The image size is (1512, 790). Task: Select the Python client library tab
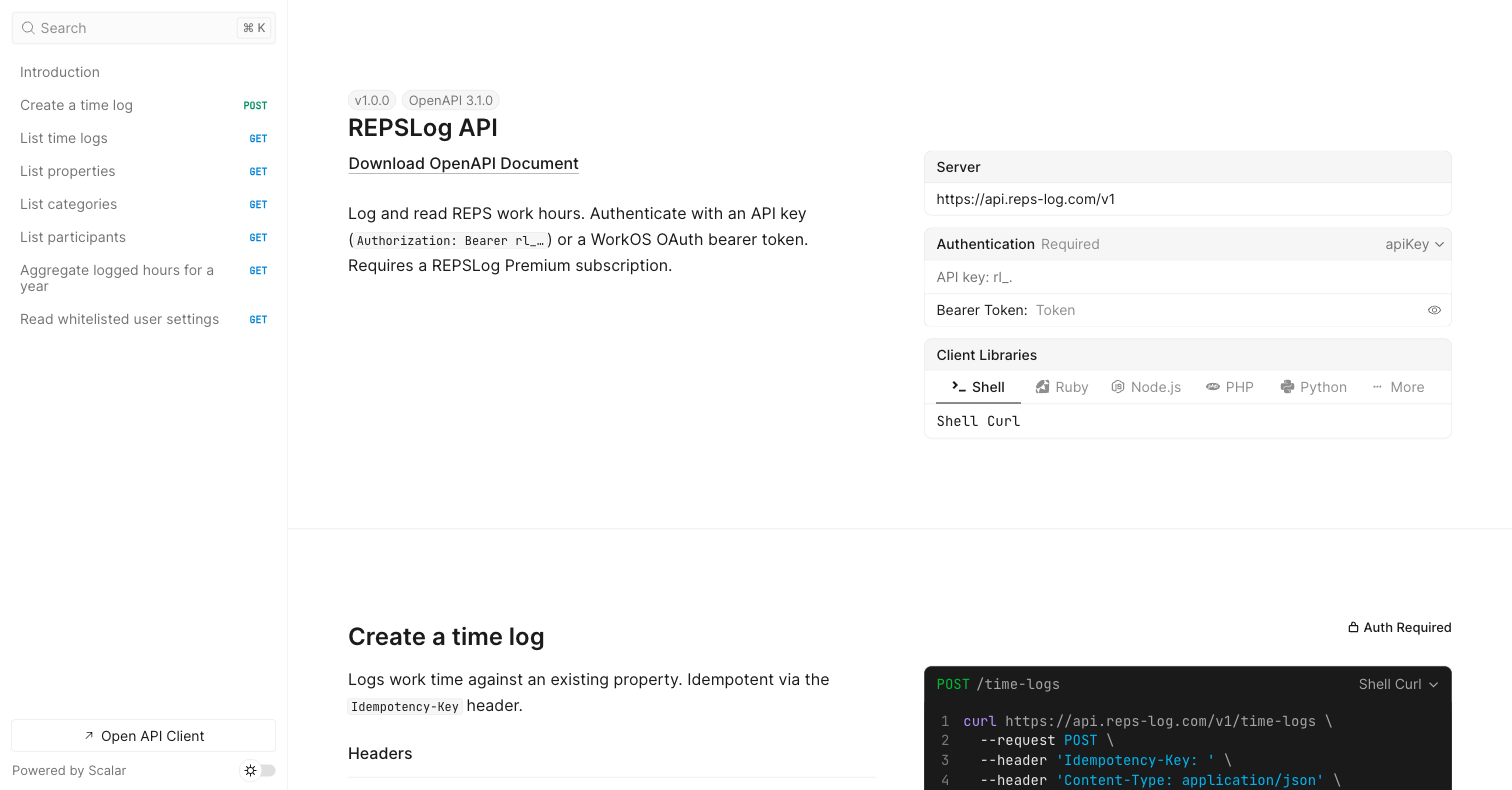pyautogui.click(x=1314, y=387)
